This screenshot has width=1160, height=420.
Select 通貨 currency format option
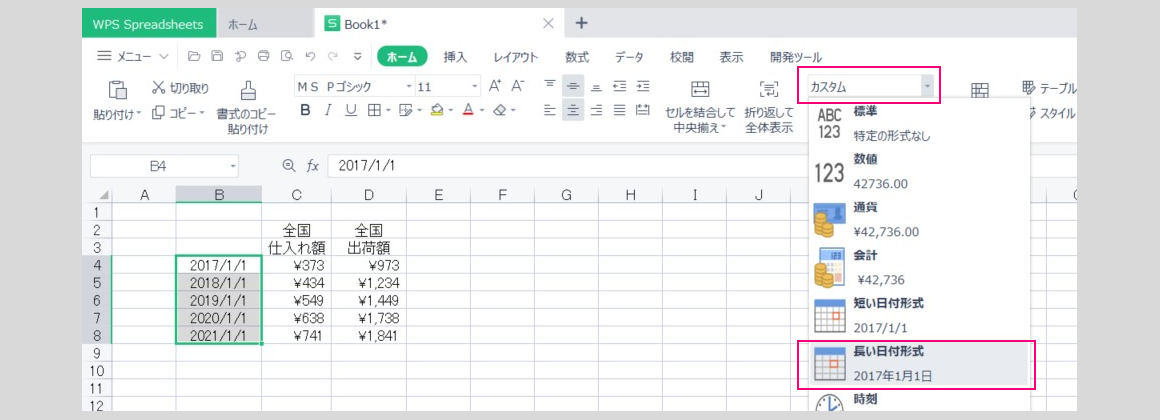click(x=920, y=219)
